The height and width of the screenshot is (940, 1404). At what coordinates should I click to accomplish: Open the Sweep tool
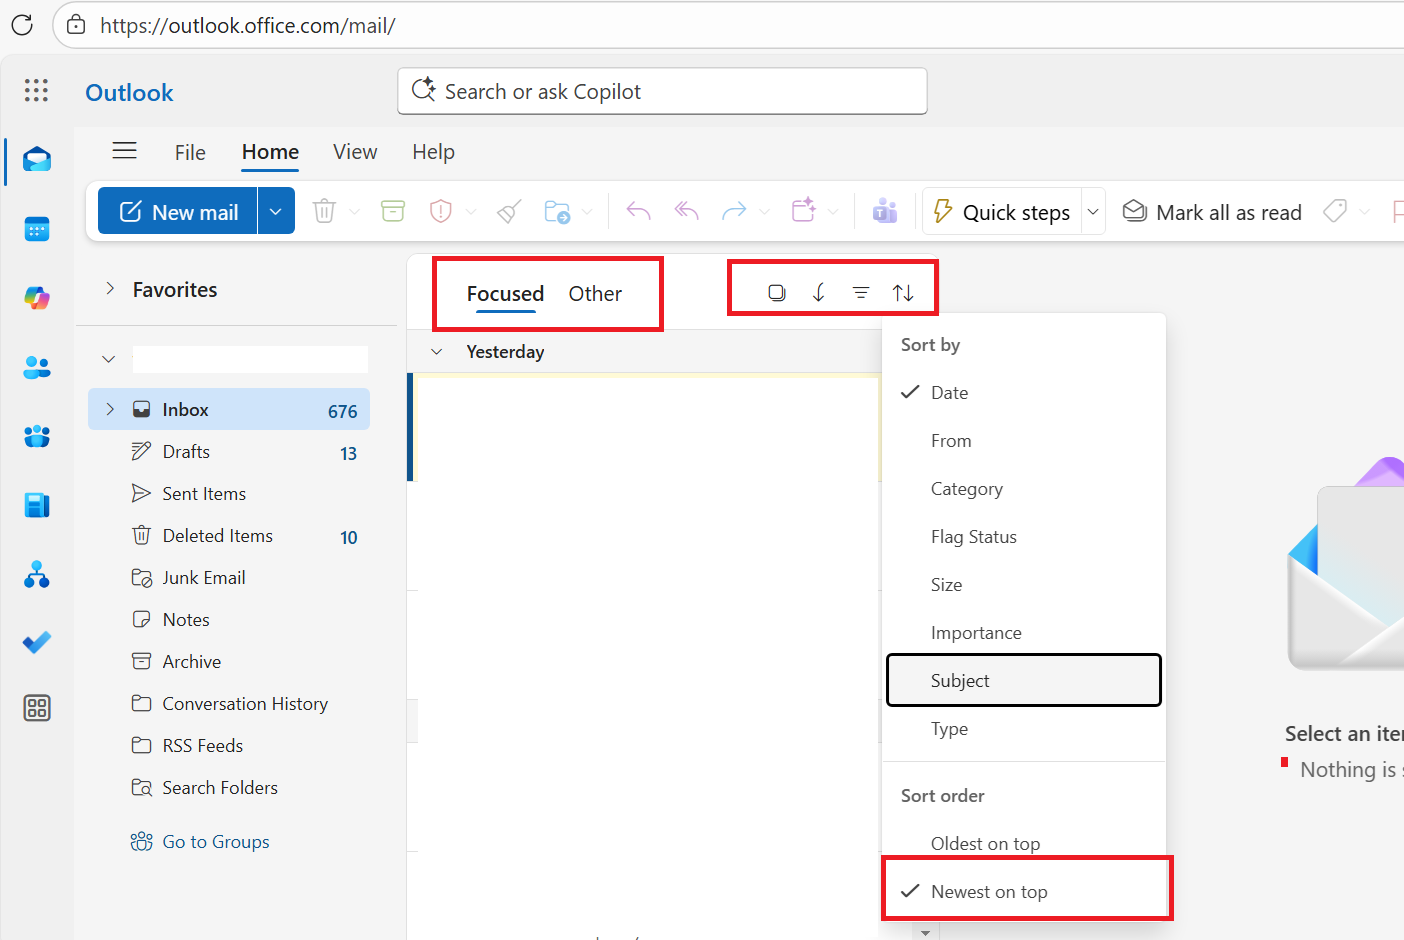coord(508,211)
